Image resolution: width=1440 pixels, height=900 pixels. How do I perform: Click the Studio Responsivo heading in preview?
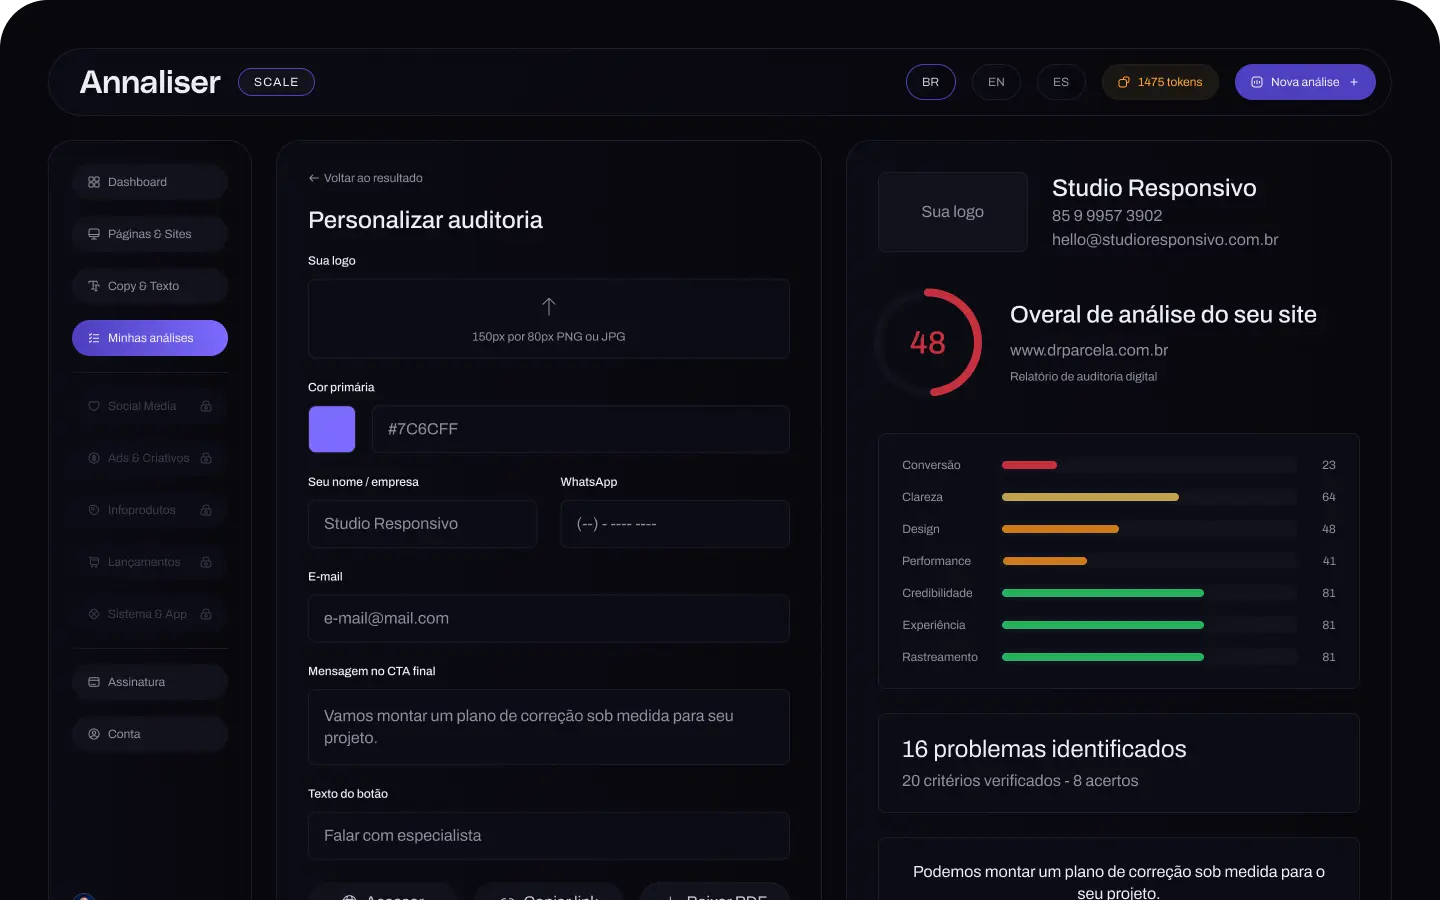1154,188
